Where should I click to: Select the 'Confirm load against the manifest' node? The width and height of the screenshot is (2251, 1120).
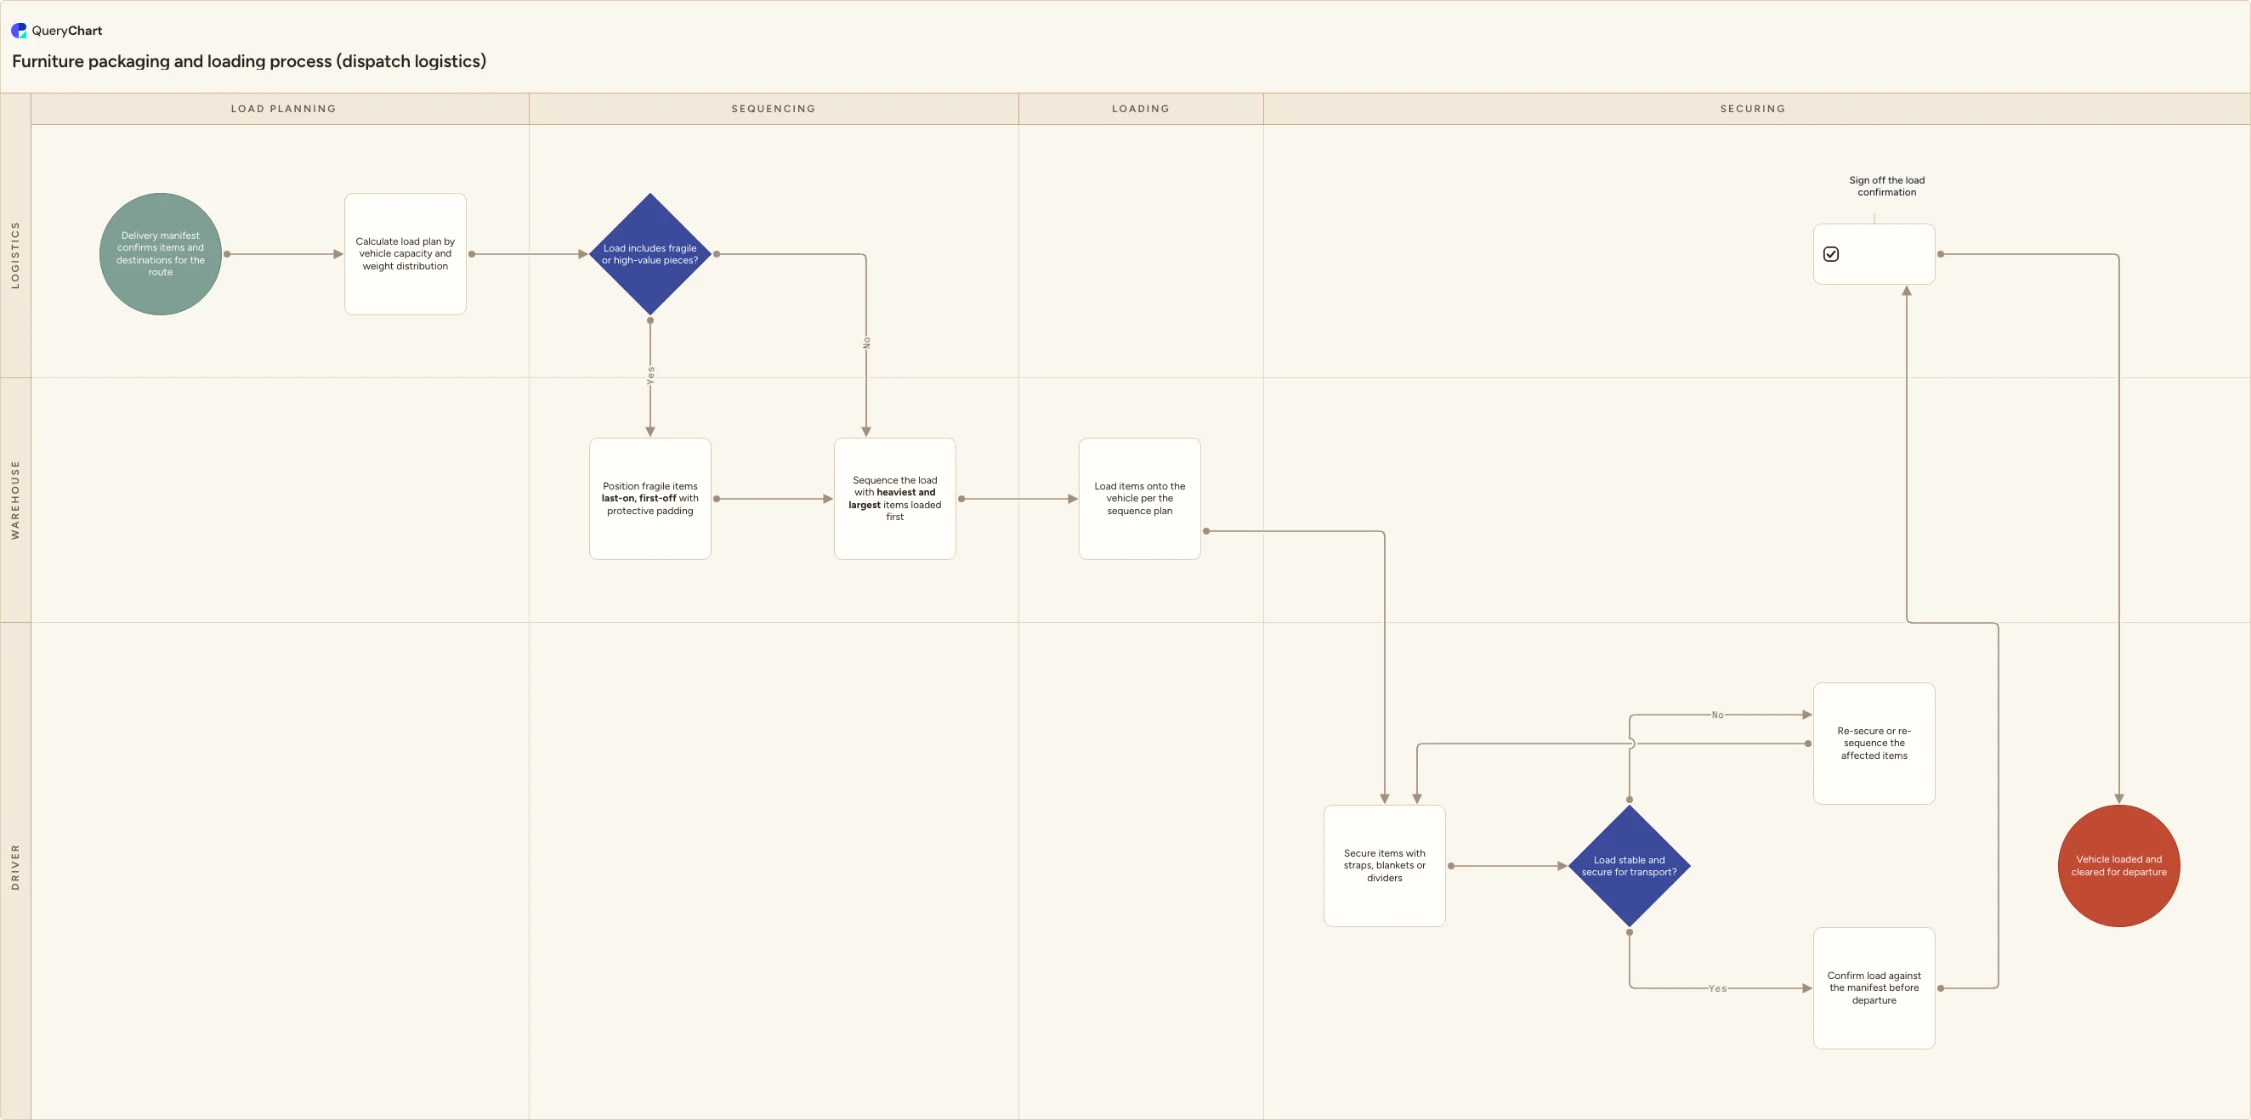(1874, 988)
